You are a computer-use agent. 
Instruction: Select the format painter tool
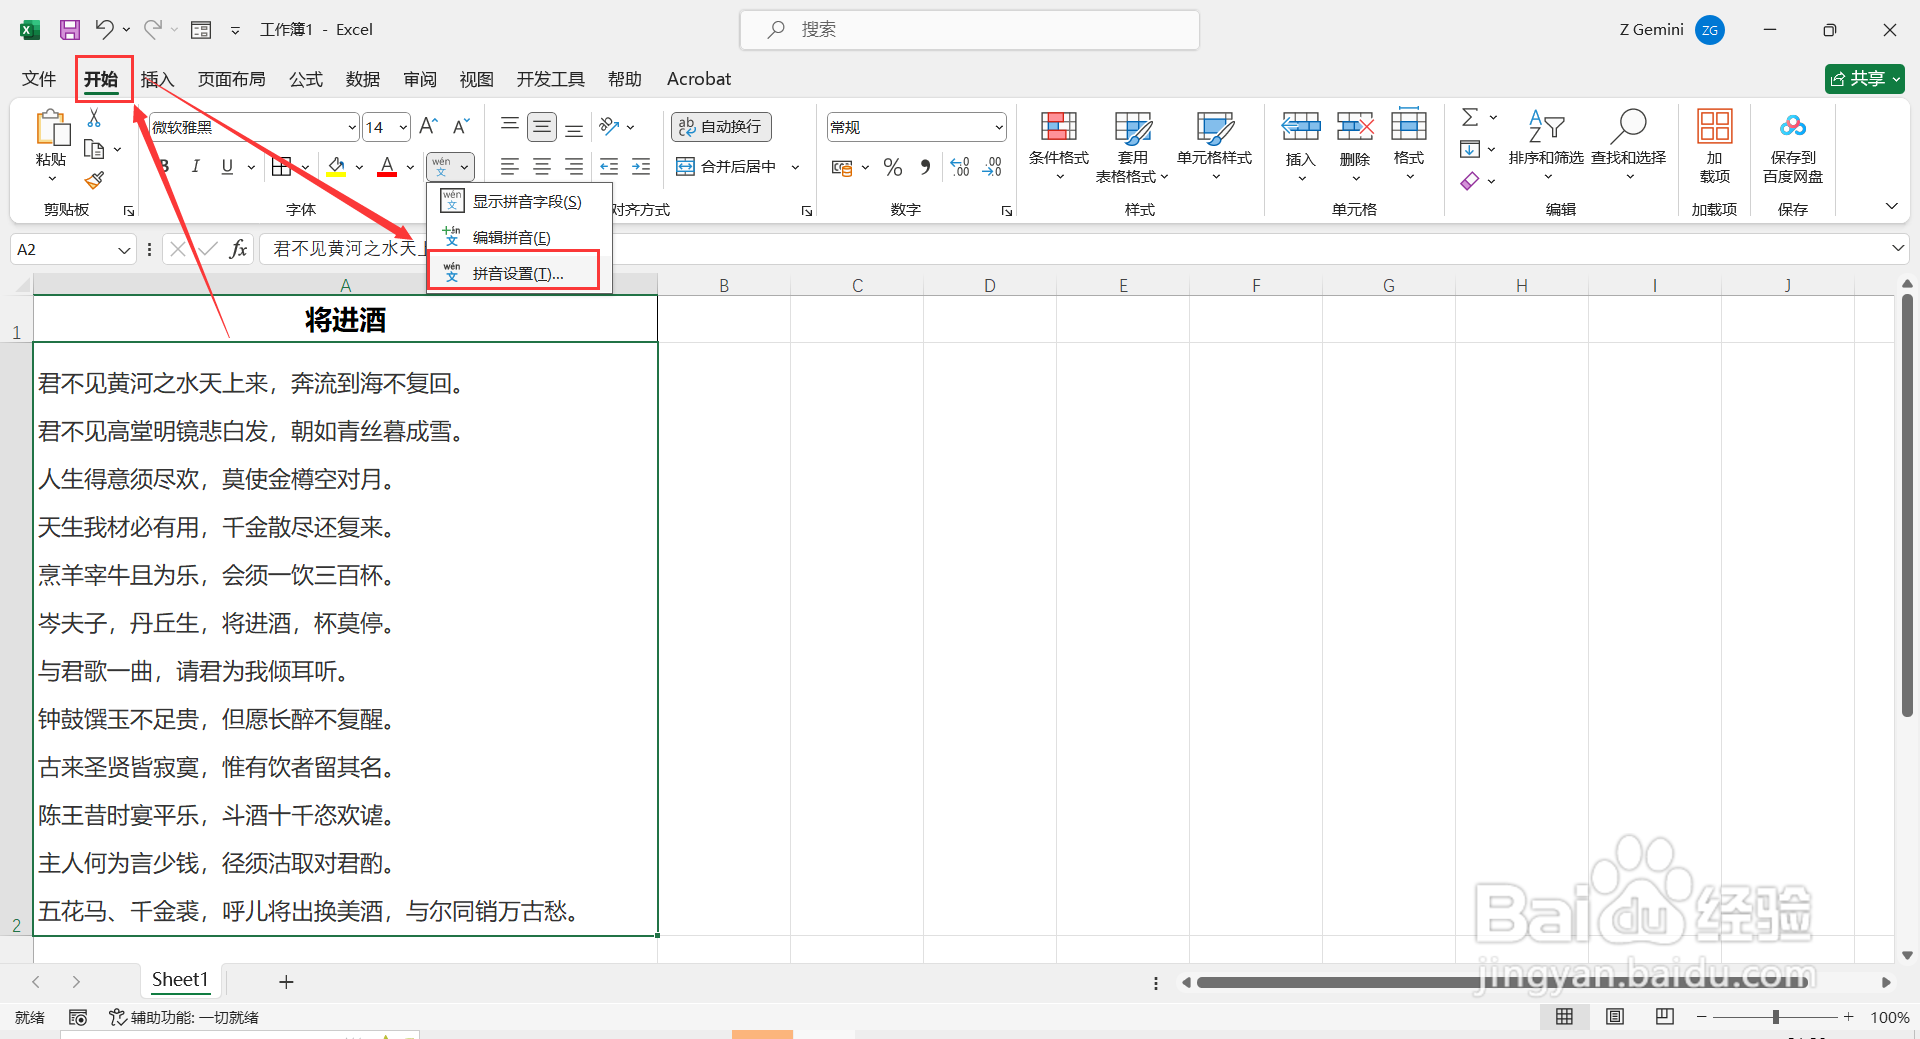94,180
